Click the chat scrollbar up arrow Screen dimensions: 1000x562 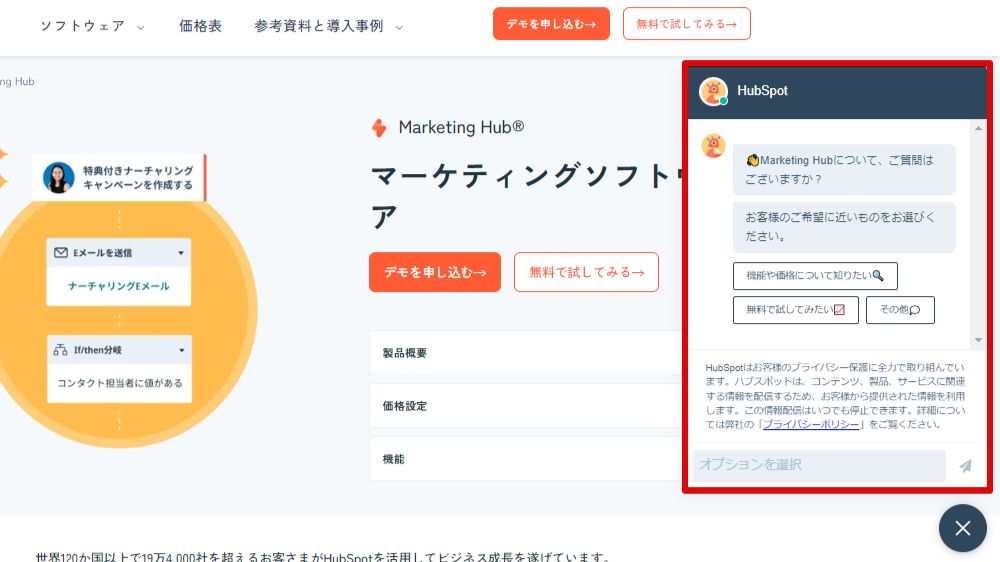[978, 128]
